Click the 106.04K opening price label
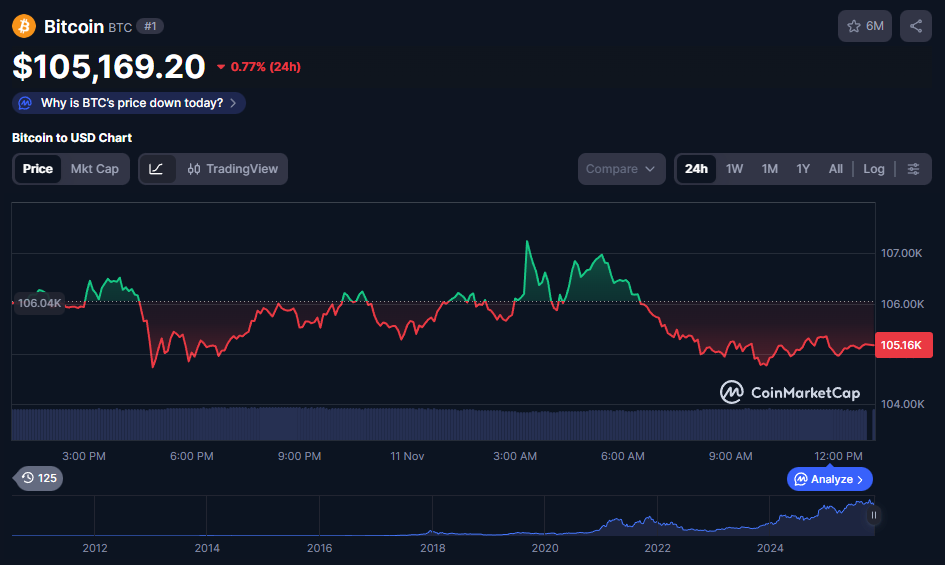The image size is (945, 565). point(39,303)
